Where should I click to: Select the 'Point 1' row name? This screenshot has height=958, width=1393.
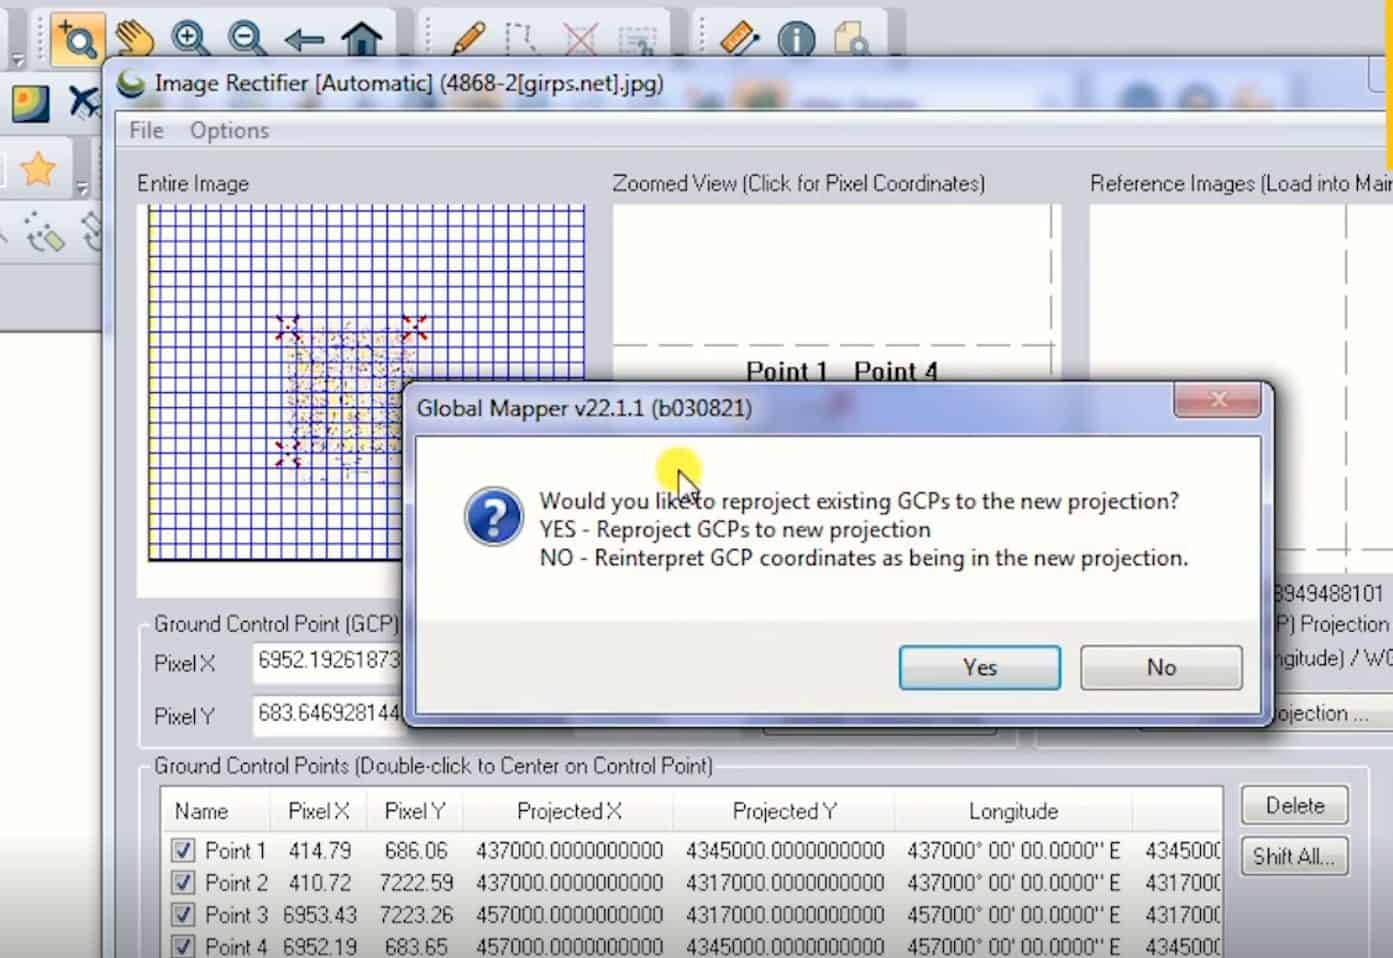[x=235, y=851]
